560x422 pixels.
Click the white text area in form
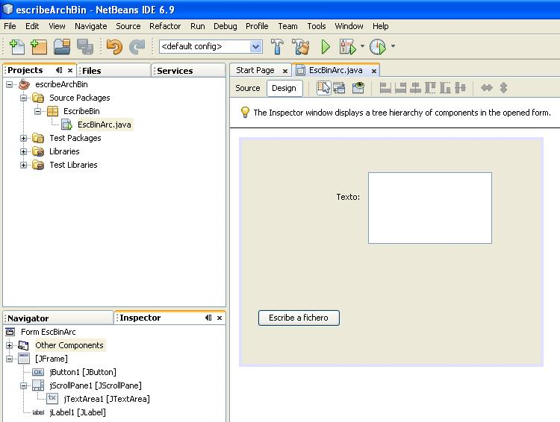(x=430, y=208)
